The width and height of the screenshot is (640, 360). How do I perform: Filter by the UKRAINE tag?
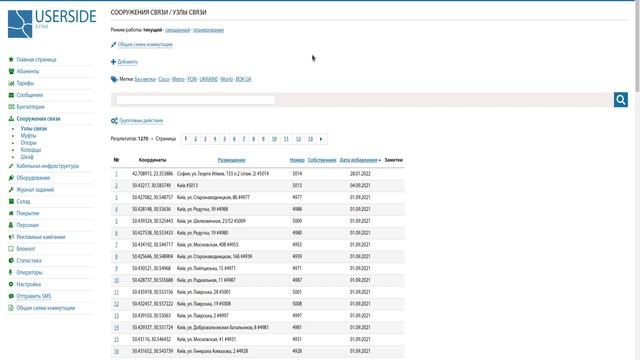click(209, 79)
